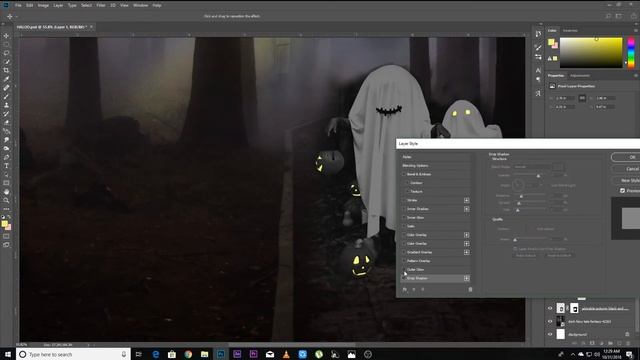Select the Rectangle shape tool
Screen dimensions: 640x360
pyautogui.click(x=6, y=183)
